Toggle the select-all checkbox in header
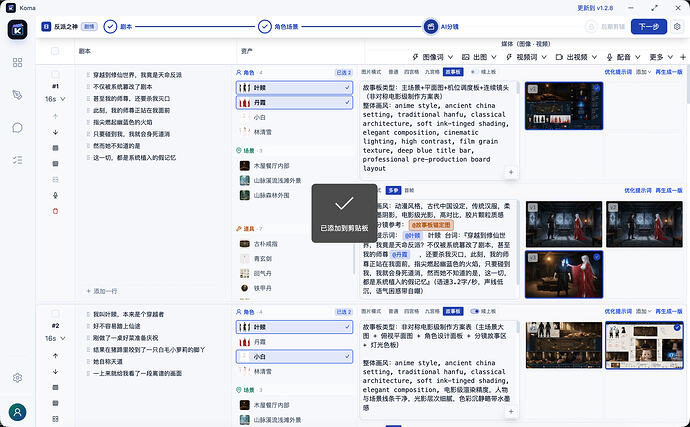Image resolution: width=690 pixels, height=427 pixels. [55, 51]
